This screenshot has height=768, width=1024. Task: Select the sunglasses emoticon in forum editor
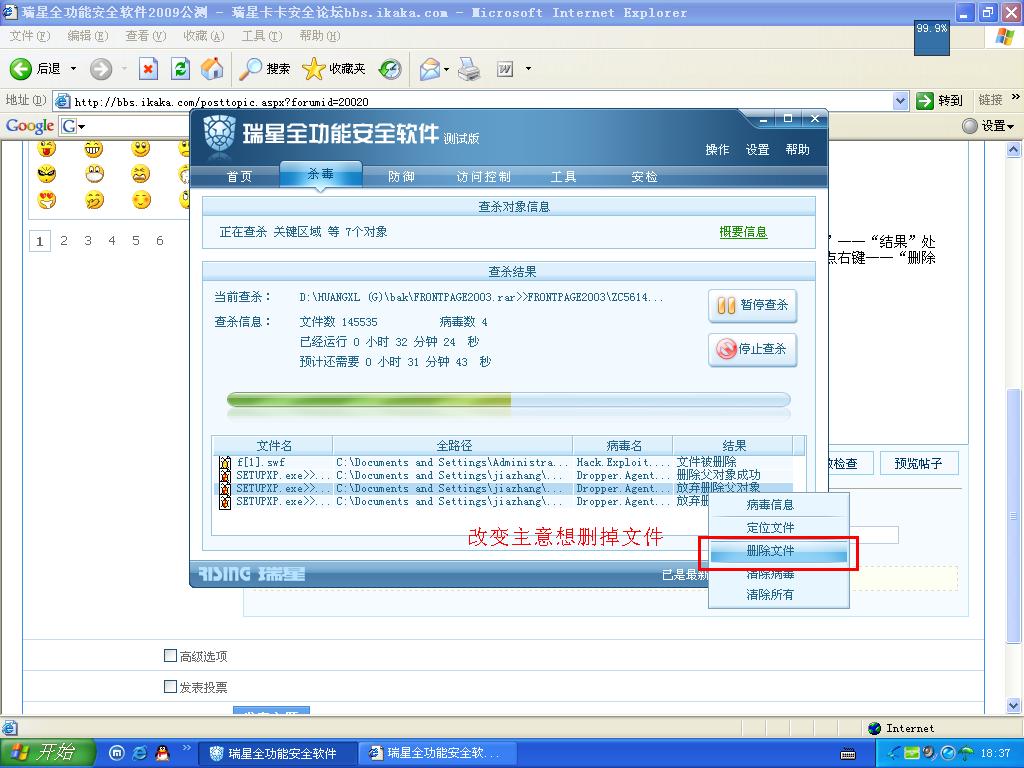[x=46, y=174]
